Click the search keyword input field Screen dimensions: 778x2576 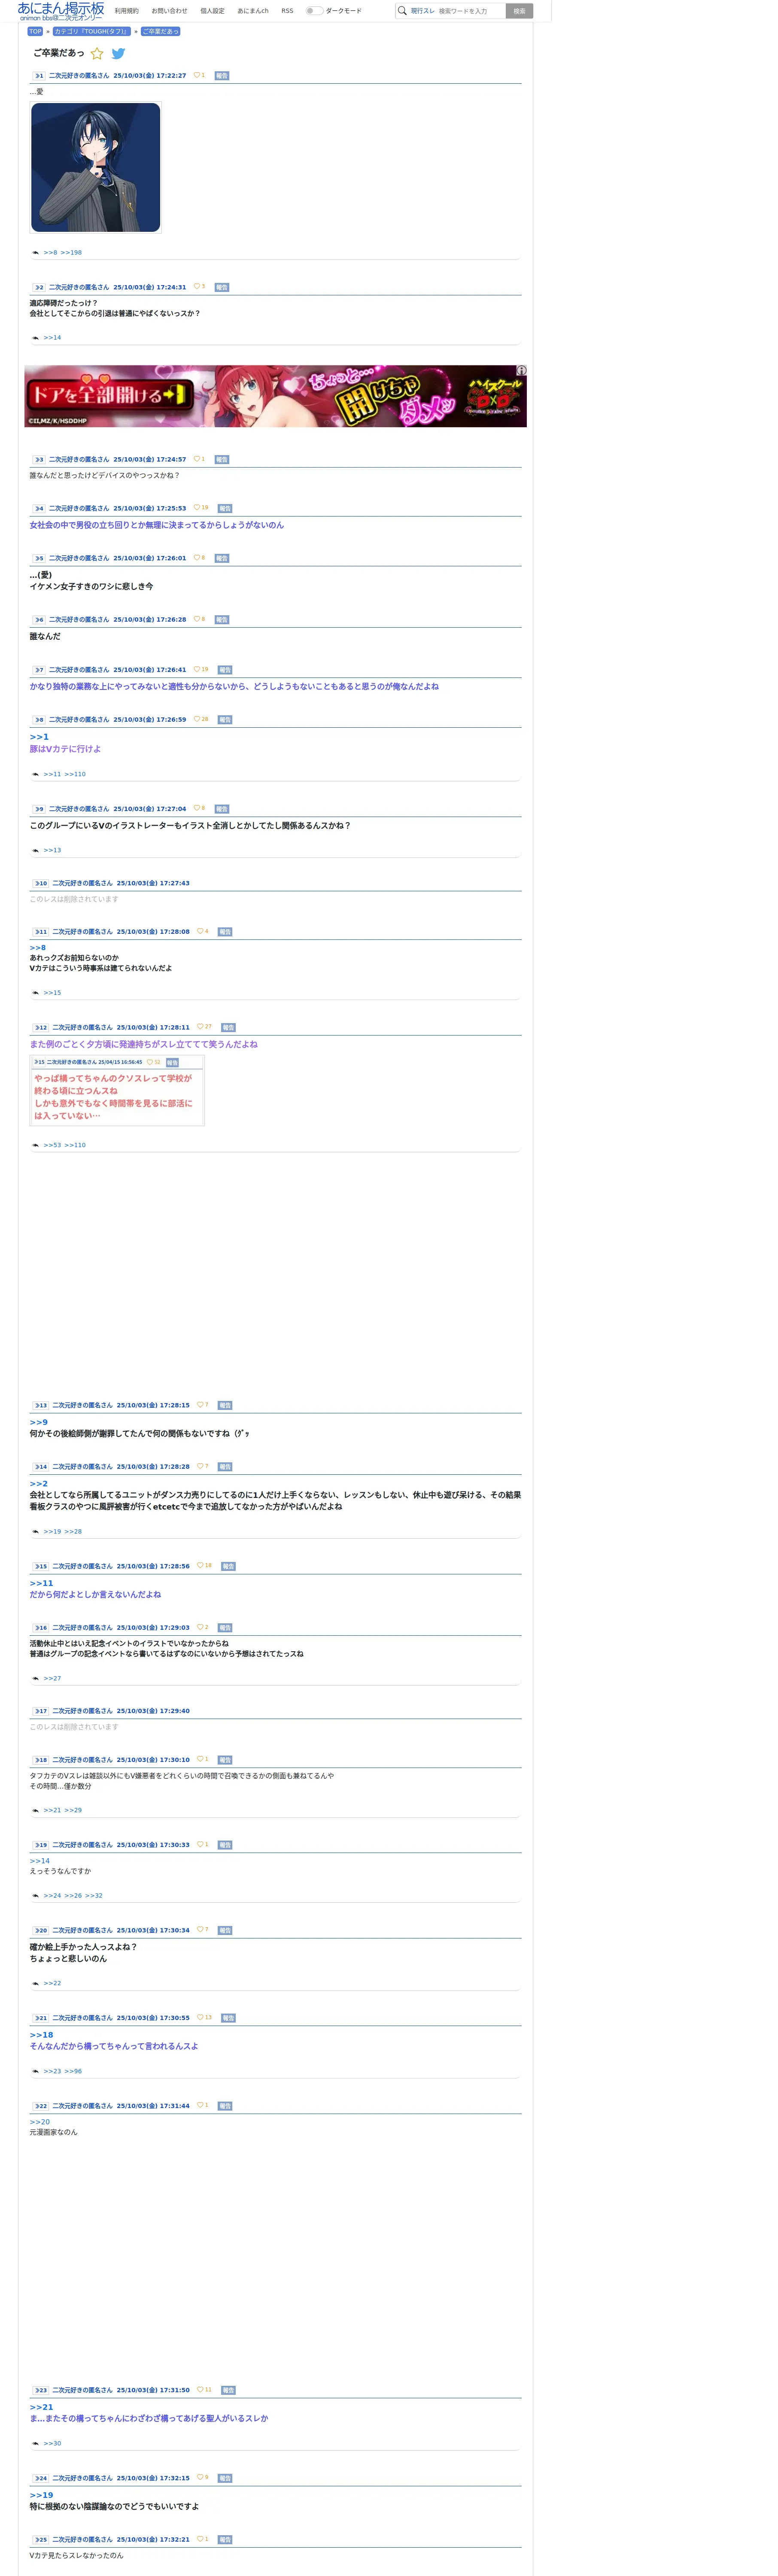tap(470, 11)
